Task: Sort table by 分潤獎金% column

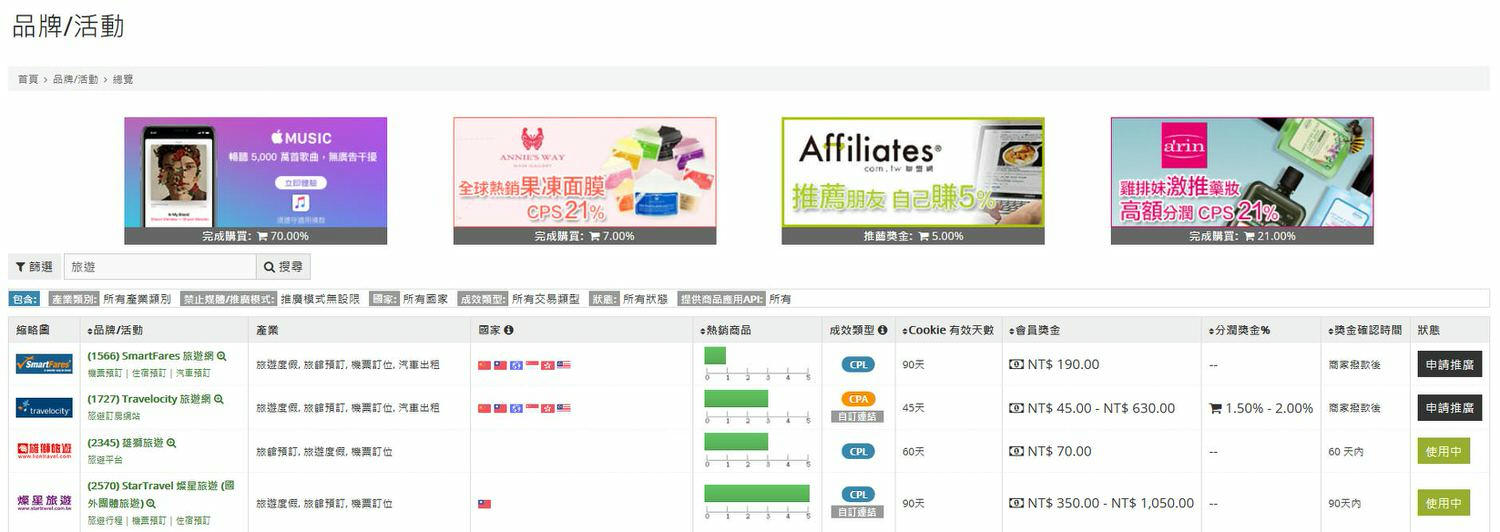Action: 1238,330
